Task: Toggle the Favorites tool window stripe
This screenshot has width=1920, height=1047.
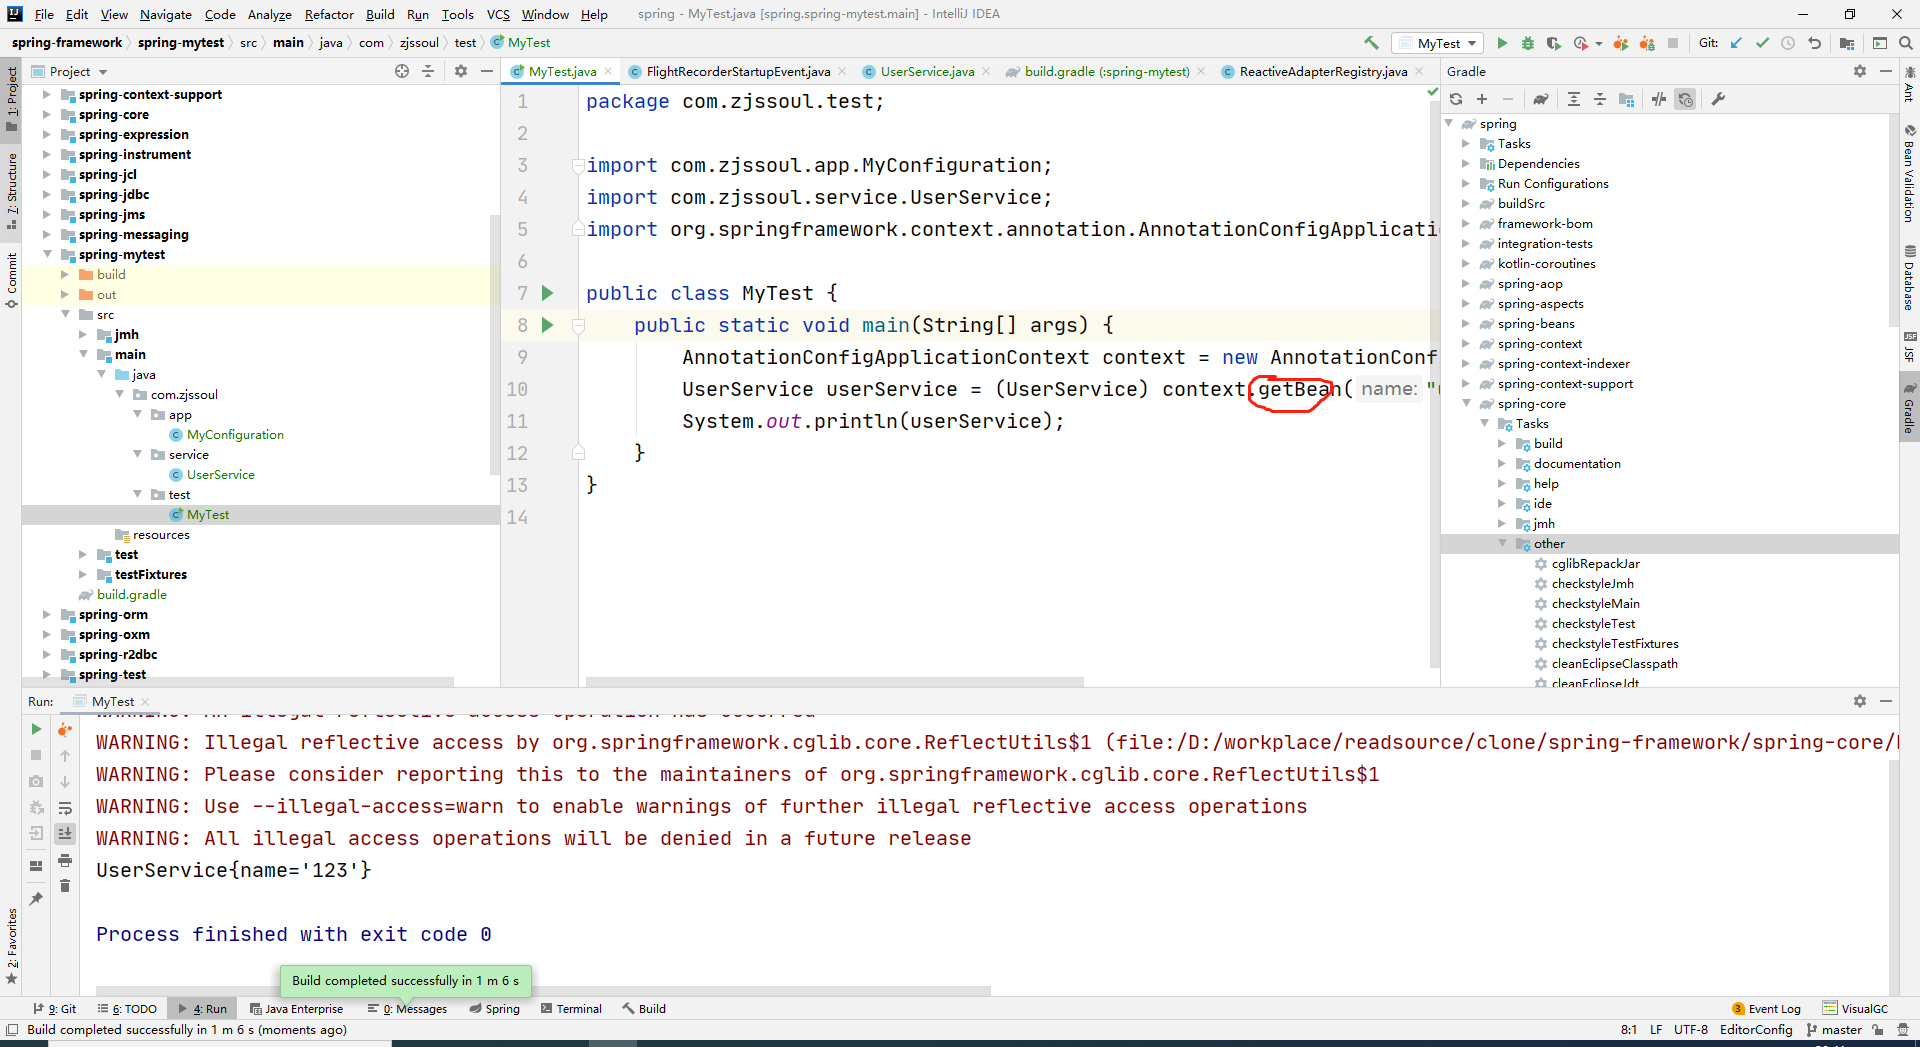Action: tap(11, 945)
